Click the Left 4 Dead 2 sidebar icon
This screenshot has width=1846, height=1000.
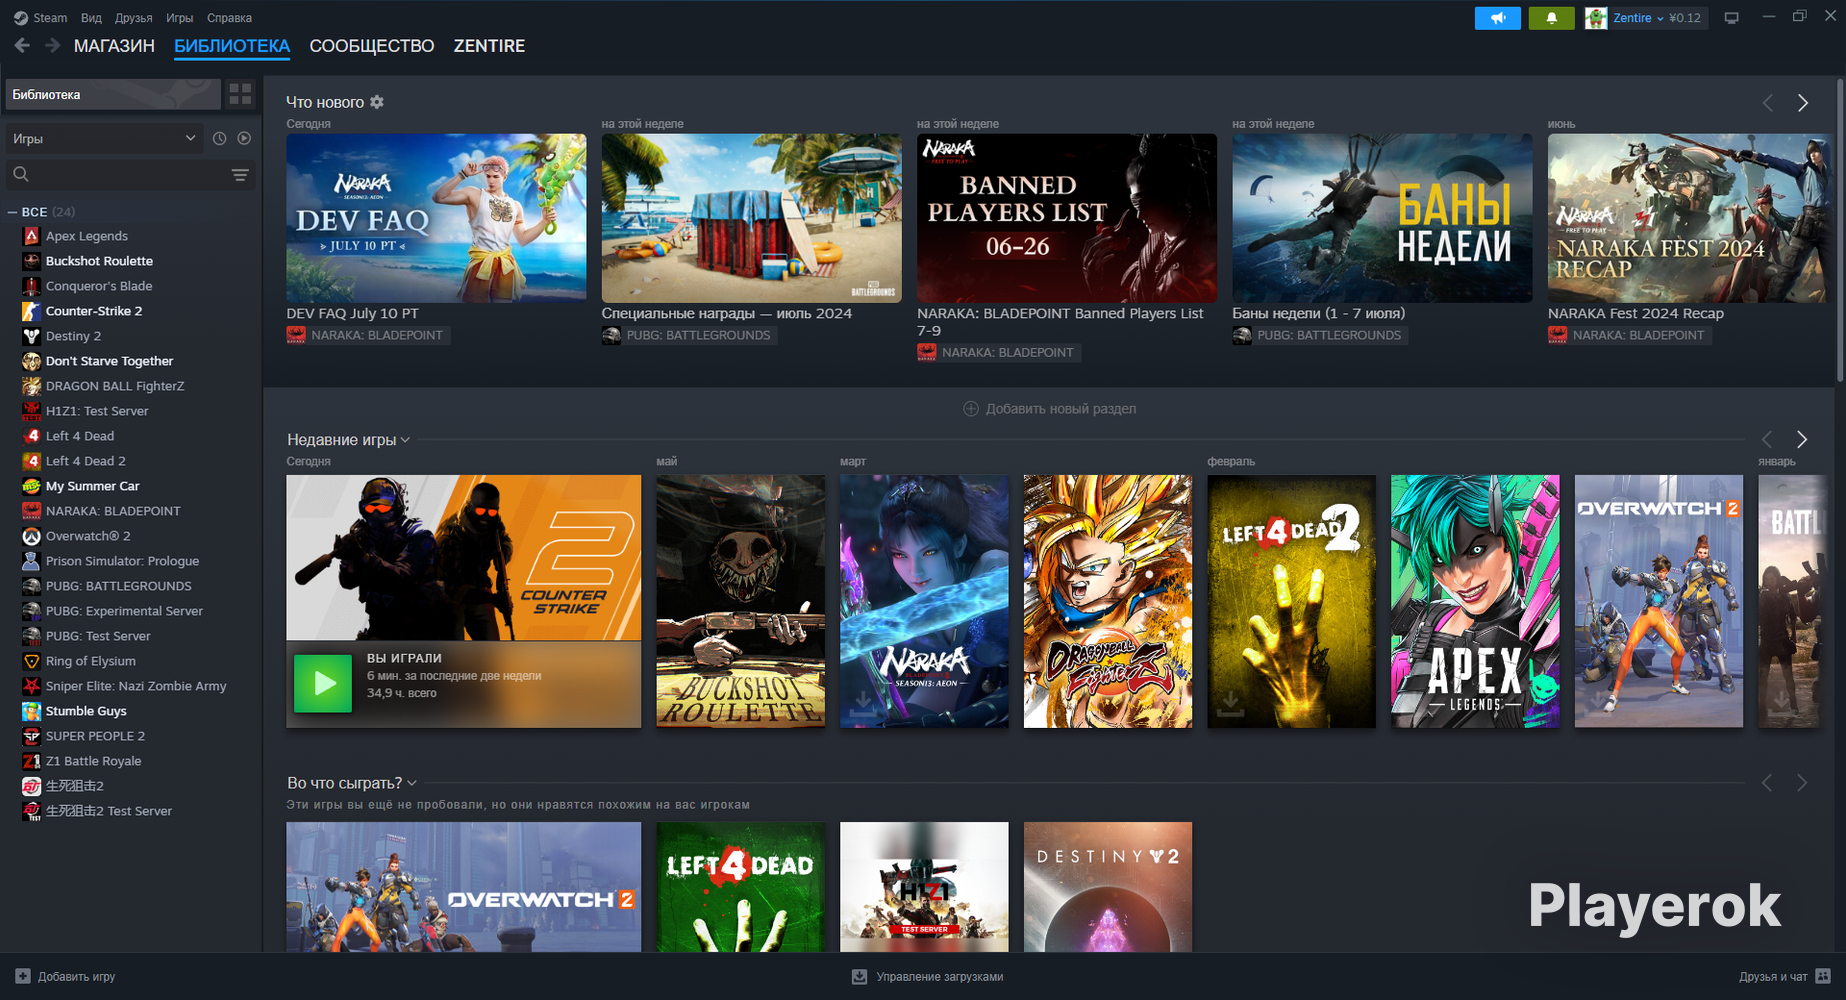31,461
